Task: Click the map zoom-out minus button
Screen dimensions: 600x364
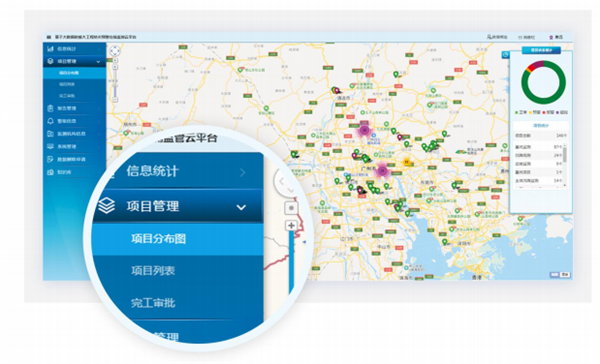Action: click(x=115, y=100)
